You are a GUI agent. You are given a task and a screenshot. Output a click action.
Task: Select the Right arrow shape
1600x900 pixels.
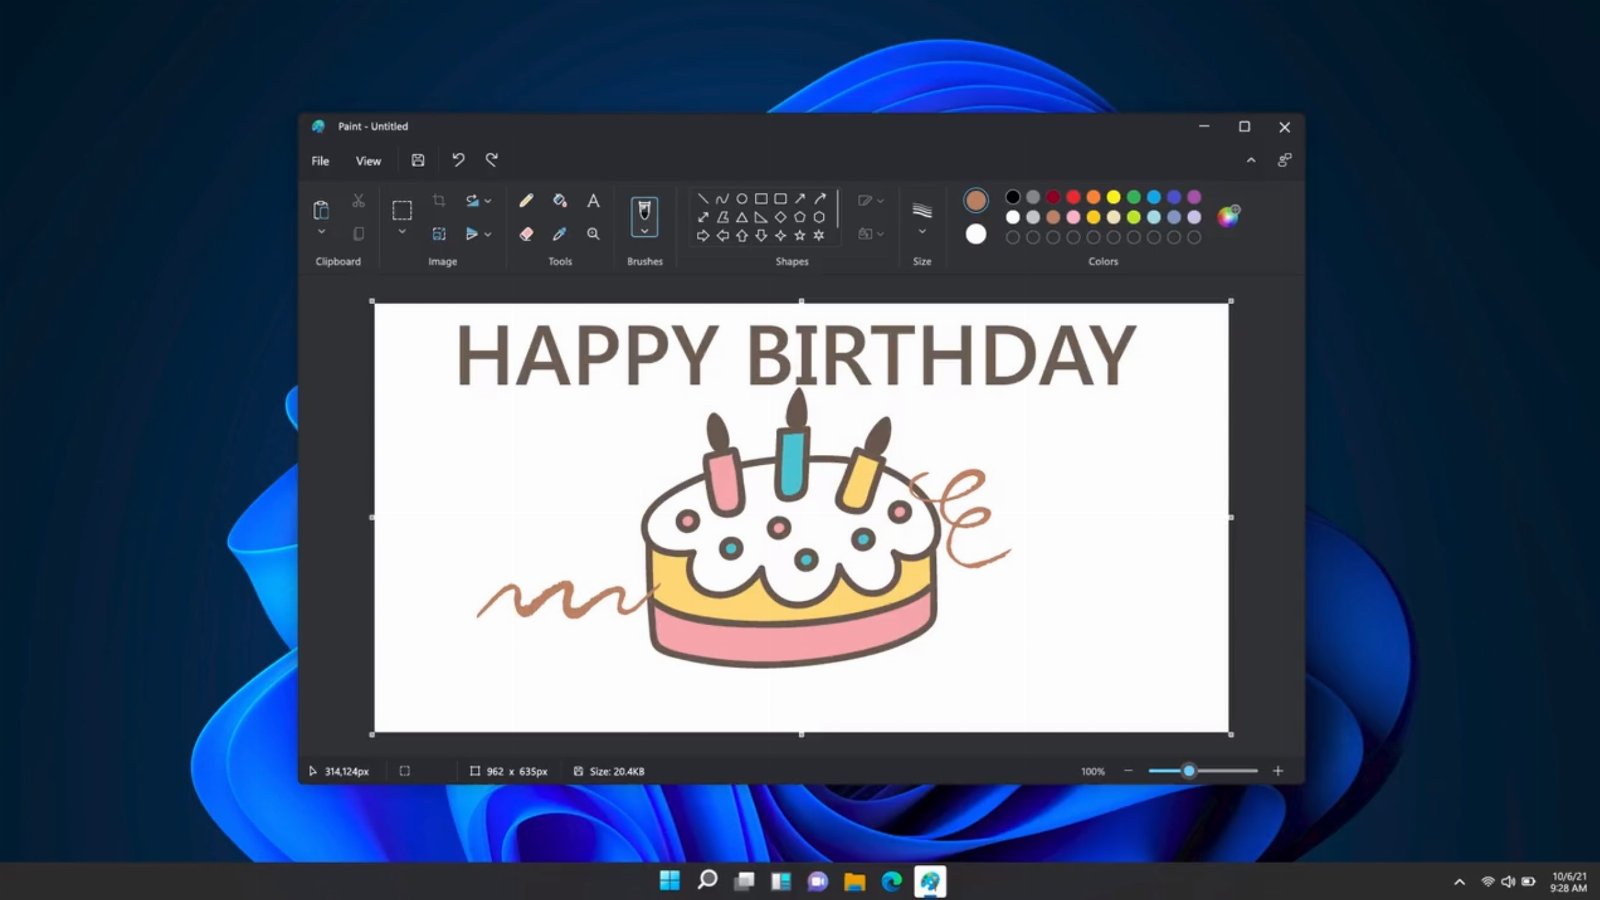[703, 235]
